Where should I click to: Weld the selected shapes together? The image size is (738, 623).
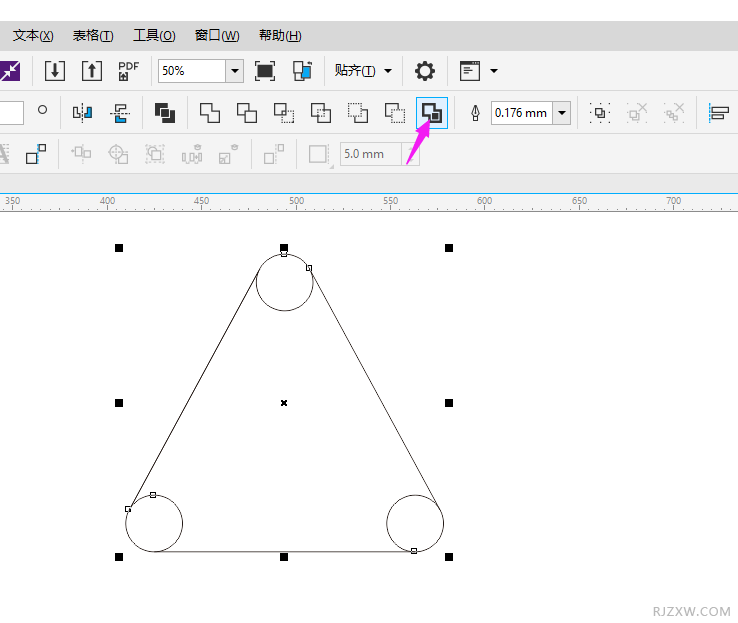click(210, 113)
